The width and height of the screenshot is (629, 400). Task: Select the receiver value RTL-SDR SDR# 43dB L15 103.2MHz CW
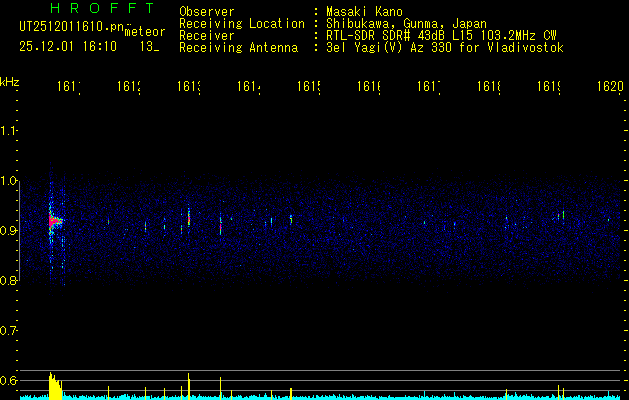click(441, 36)
